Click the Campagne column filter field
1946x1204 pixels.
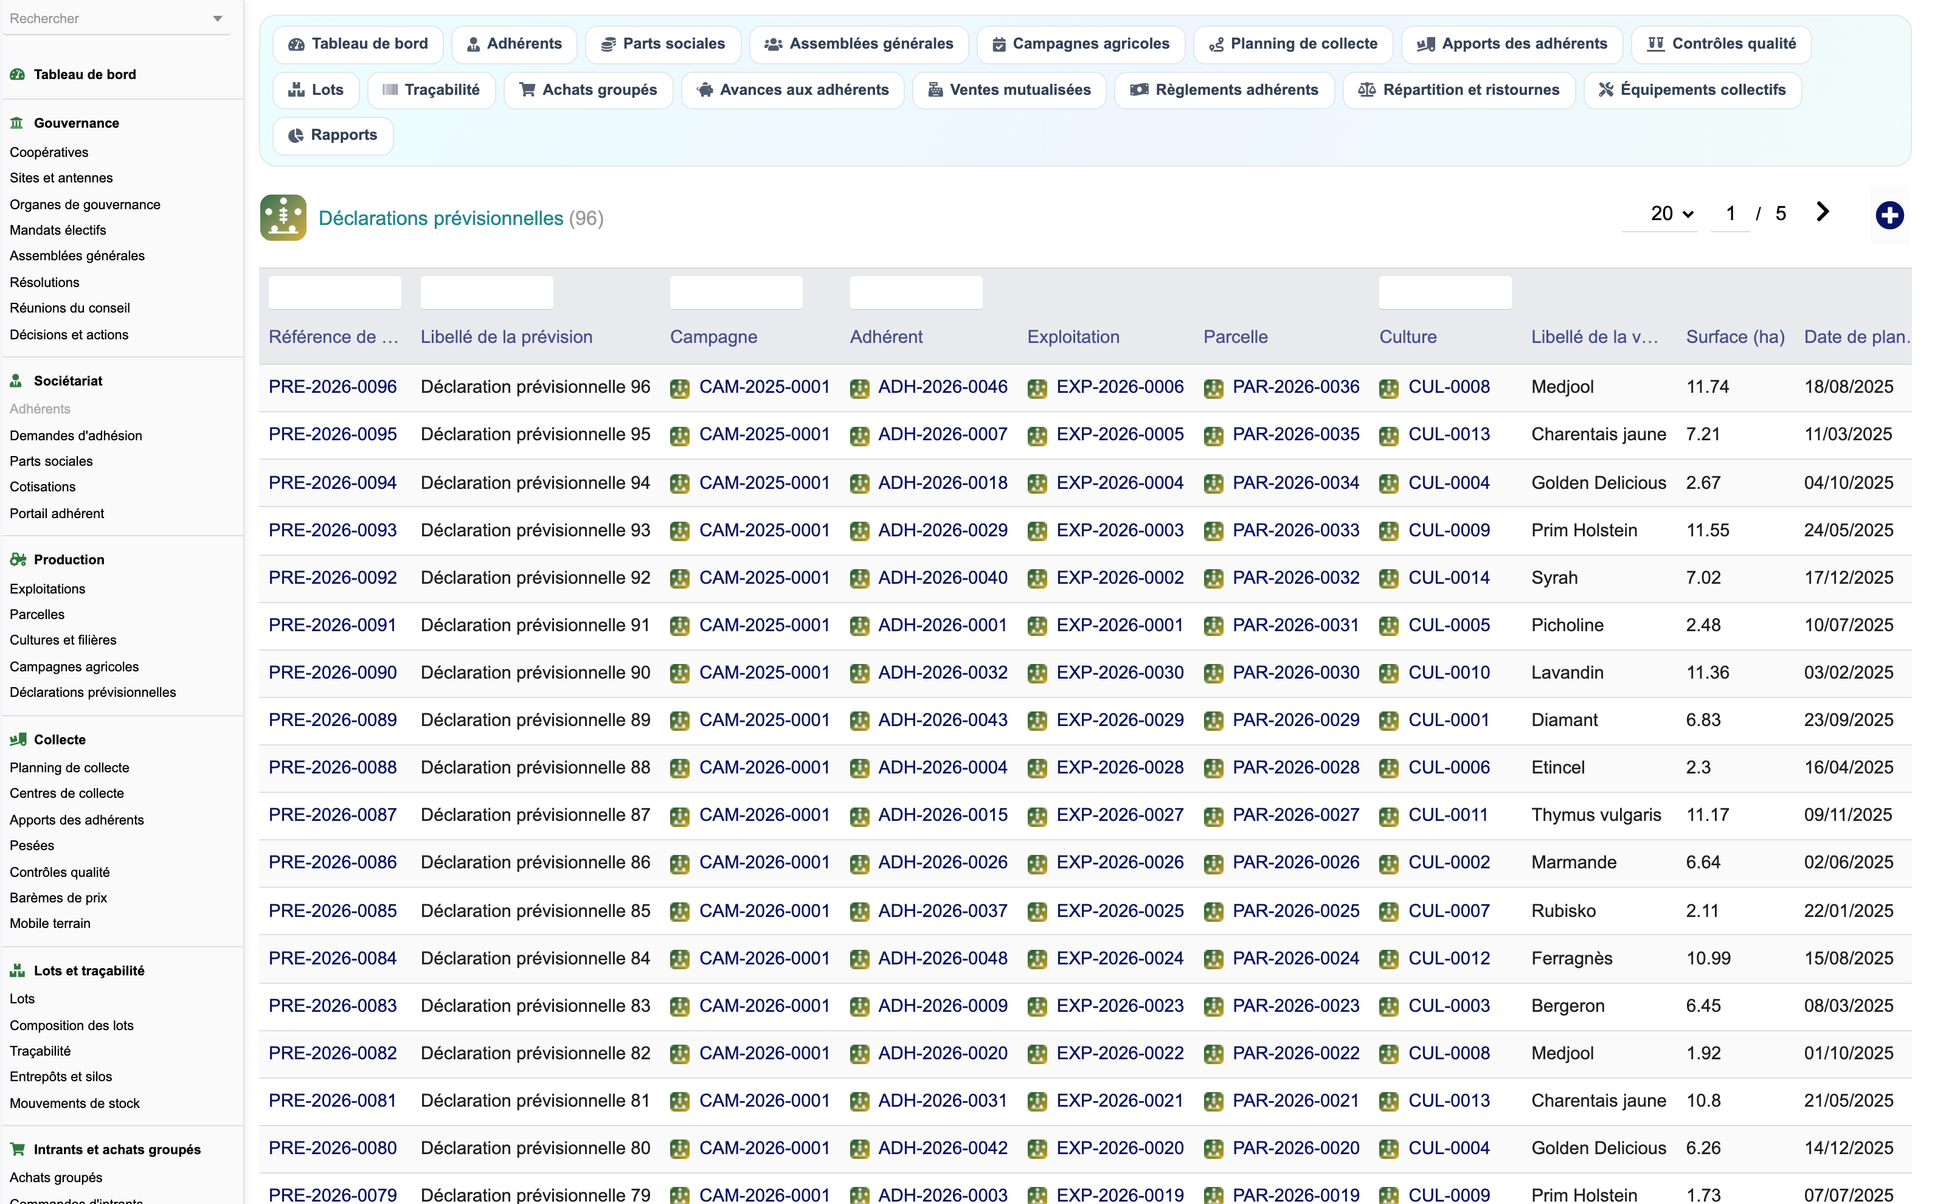[736, 292]
